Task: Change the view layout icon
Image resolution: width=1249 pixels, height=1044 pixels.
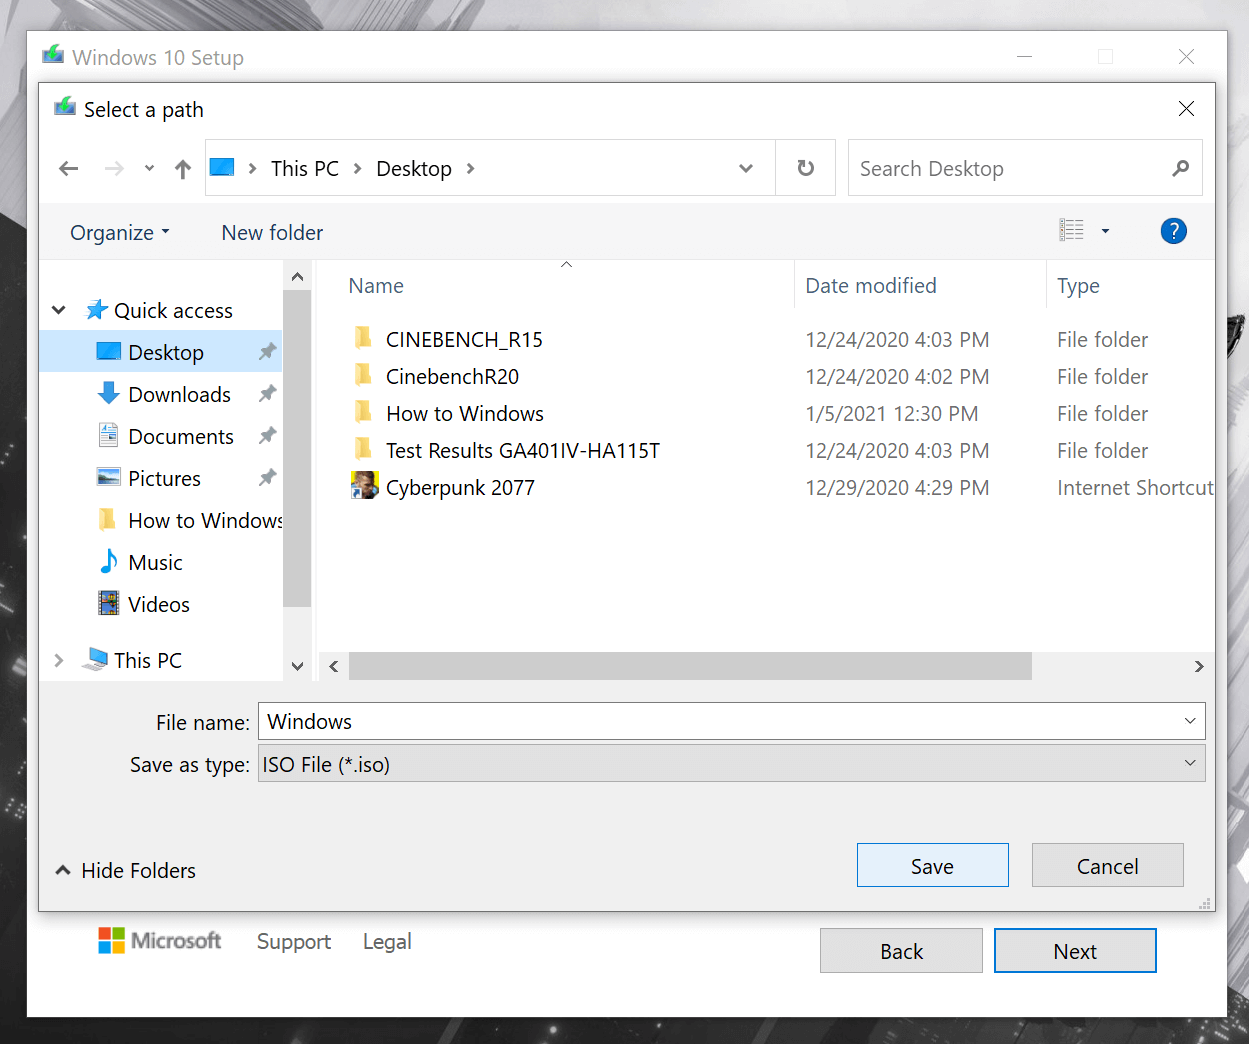Action: pos(1071,231)
